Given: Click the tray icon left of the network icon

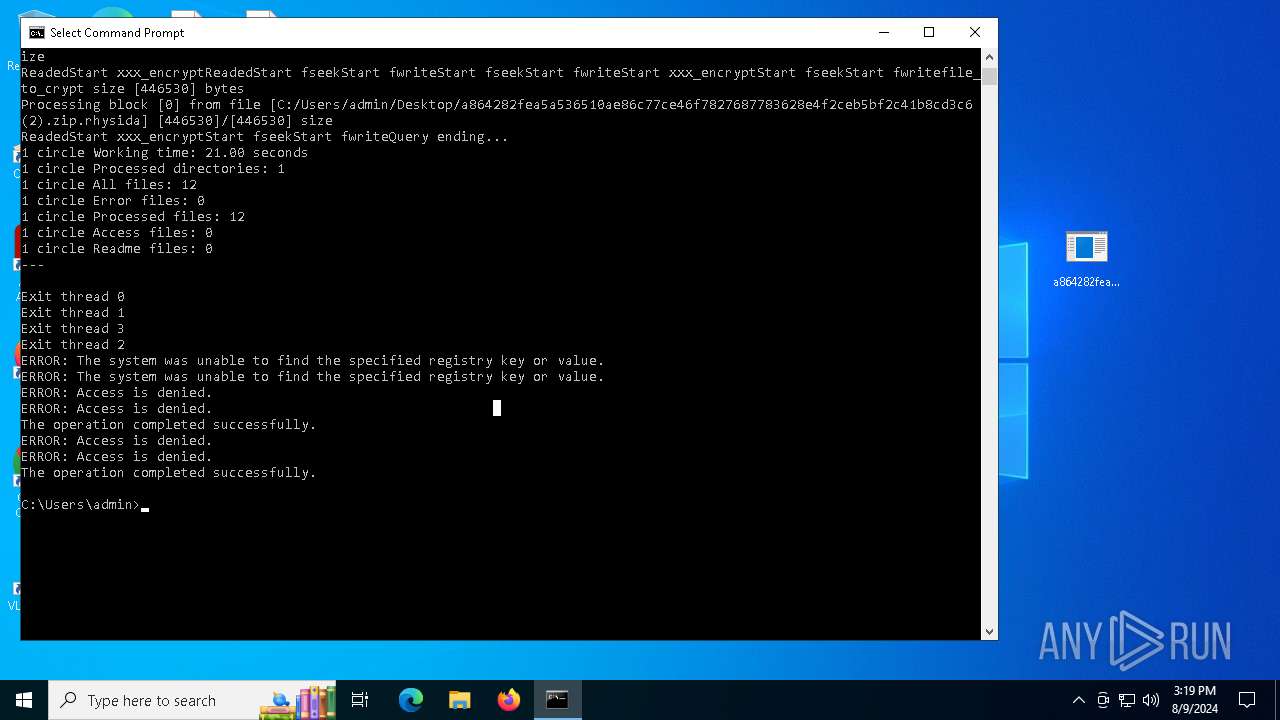Looking at the screenshot, I should 1103,700.
